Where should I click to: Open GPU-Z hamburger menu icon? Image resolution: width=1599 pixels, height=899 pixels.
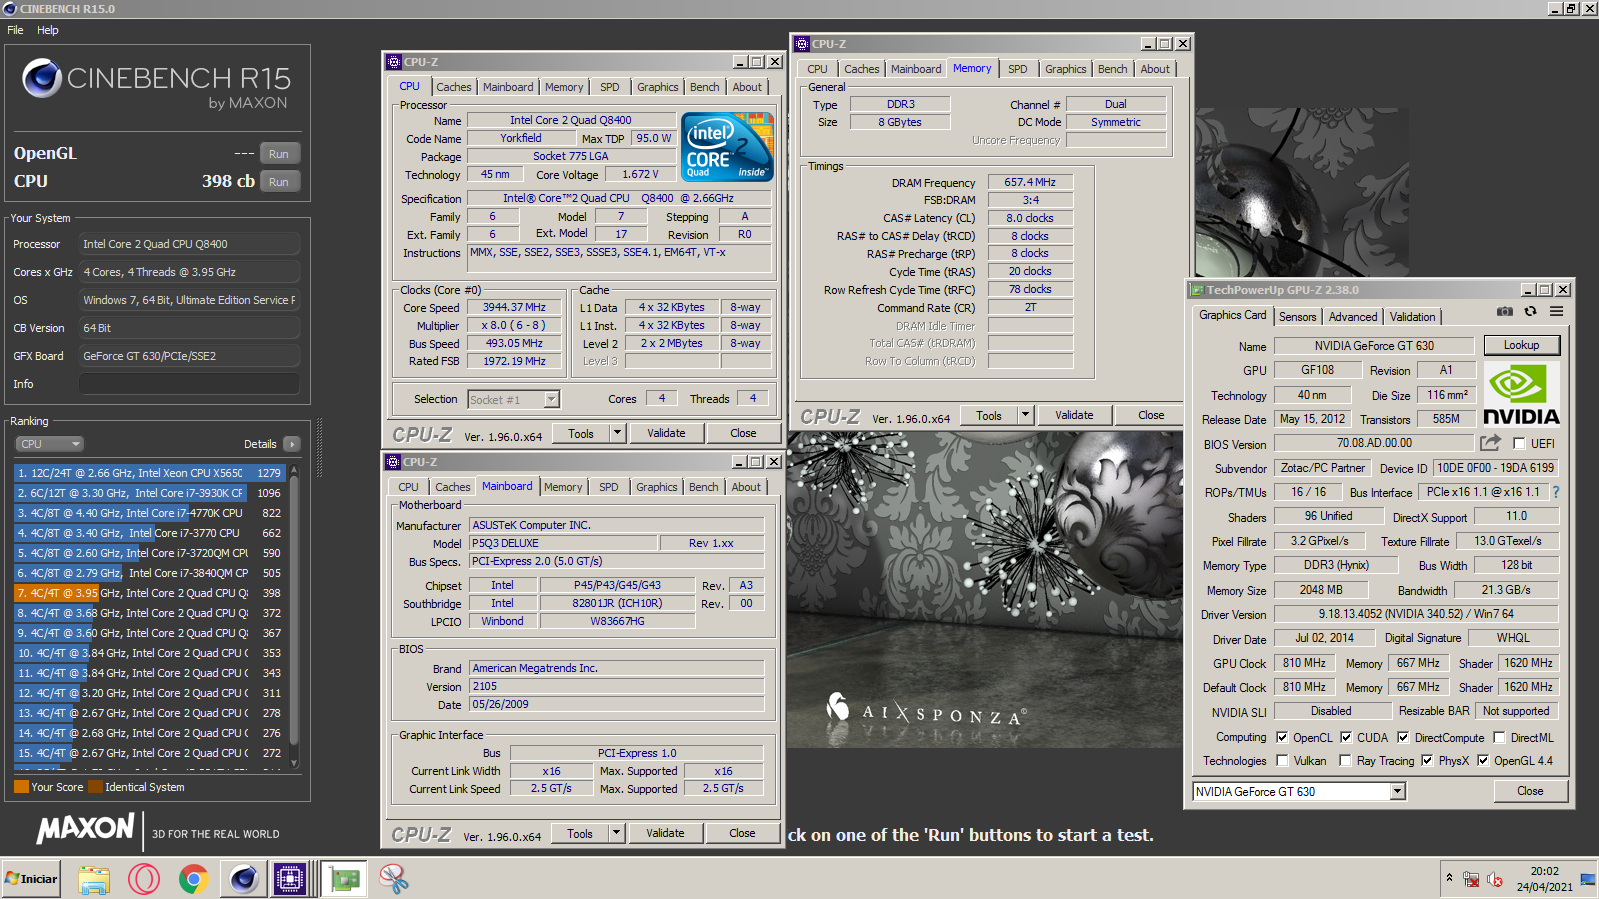coord(1557,312)
